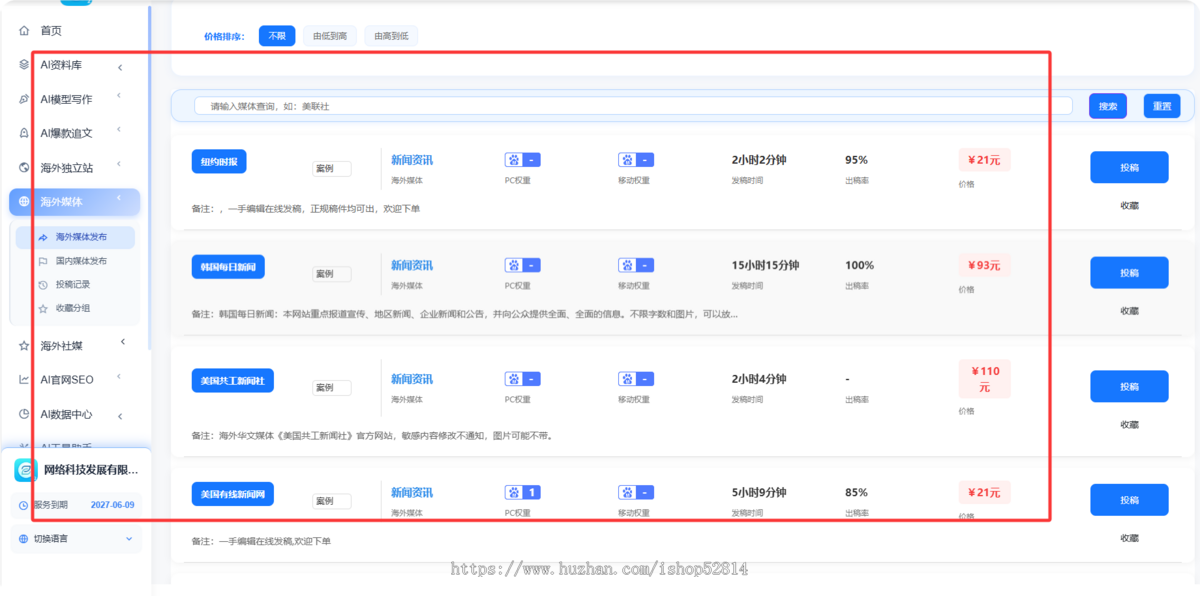
Task: Click the 重置 reset button
Action: [x=1162, y=106]
